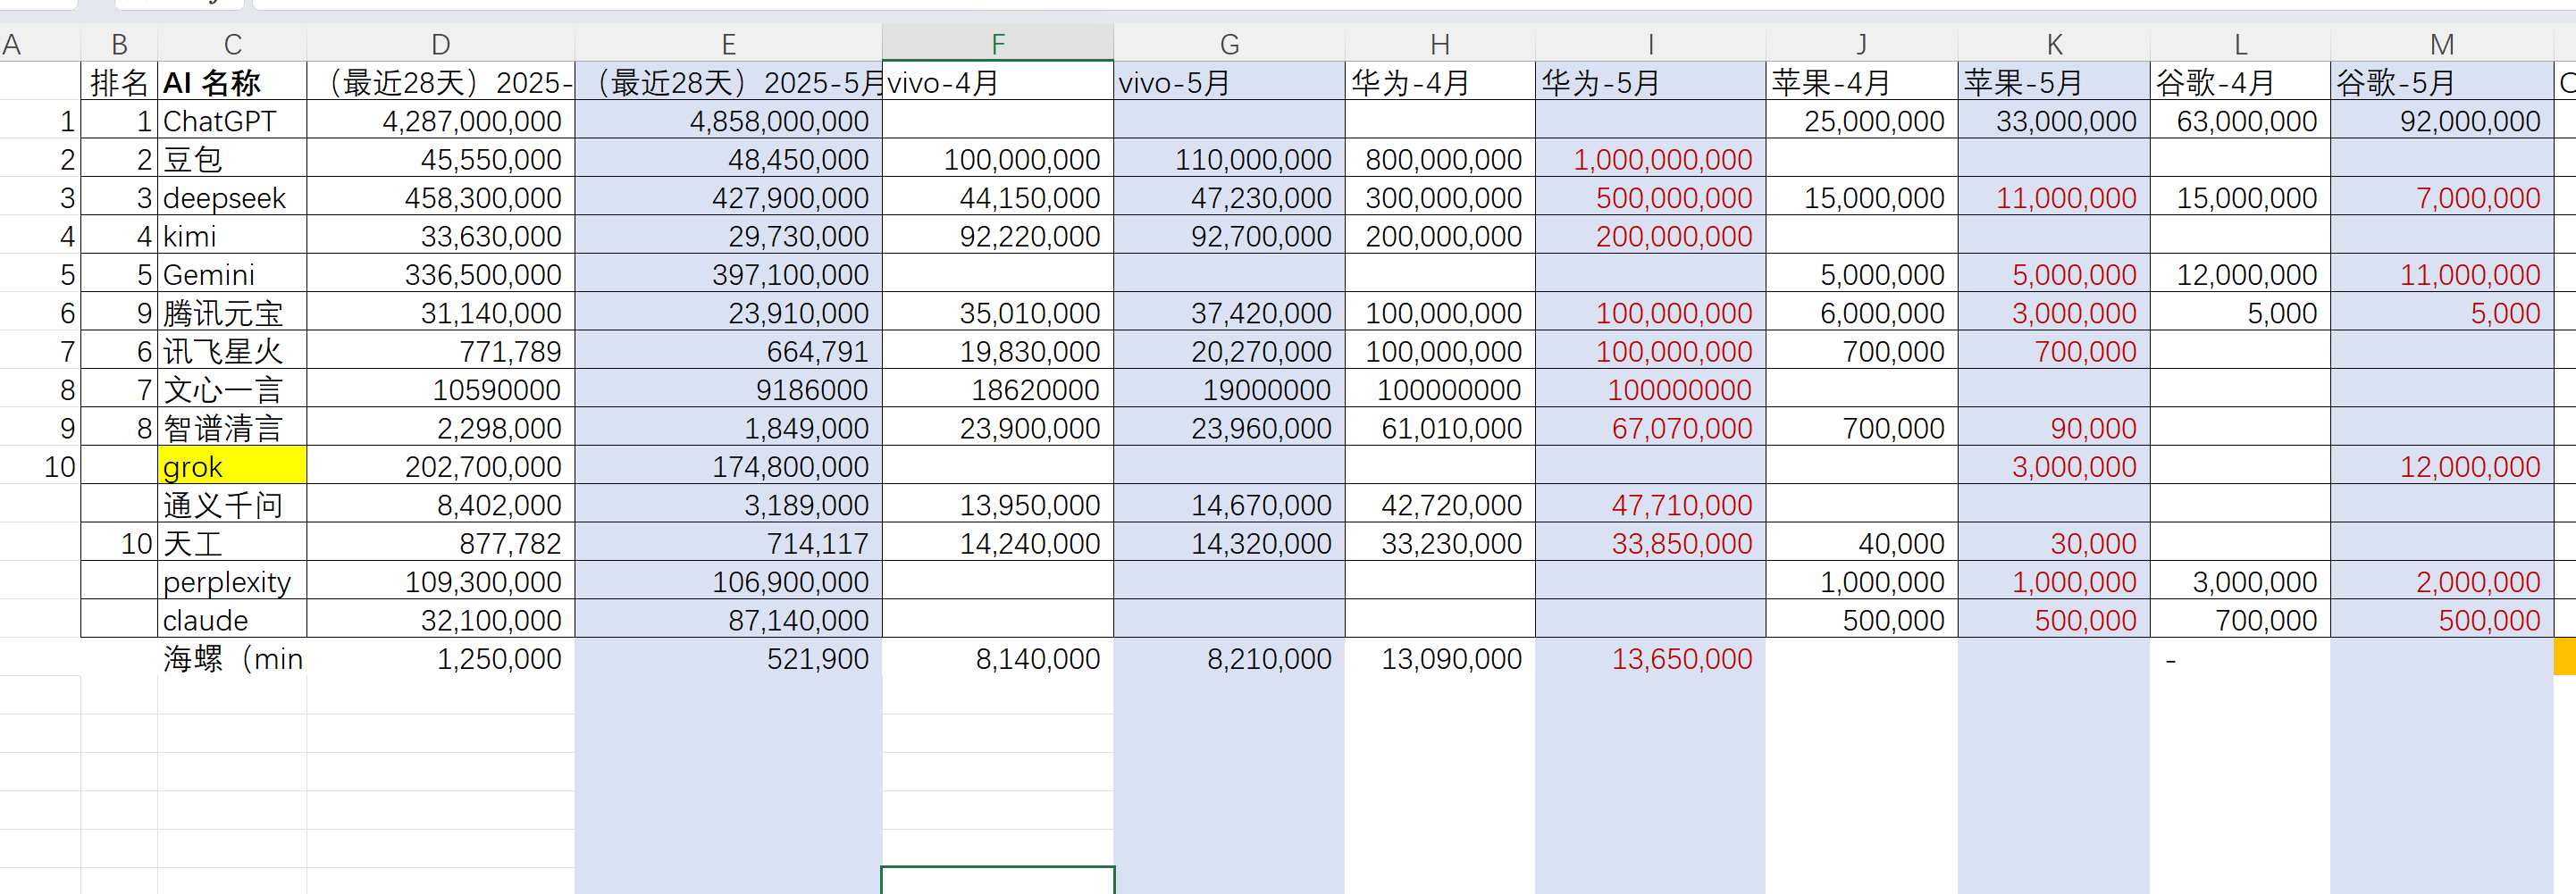The height and width of the screenshot is (894, 2576).
Task: Select red value 1,000,000,000 in 华为-5月
Action: pyautogui.click(x=1651, y=159)
